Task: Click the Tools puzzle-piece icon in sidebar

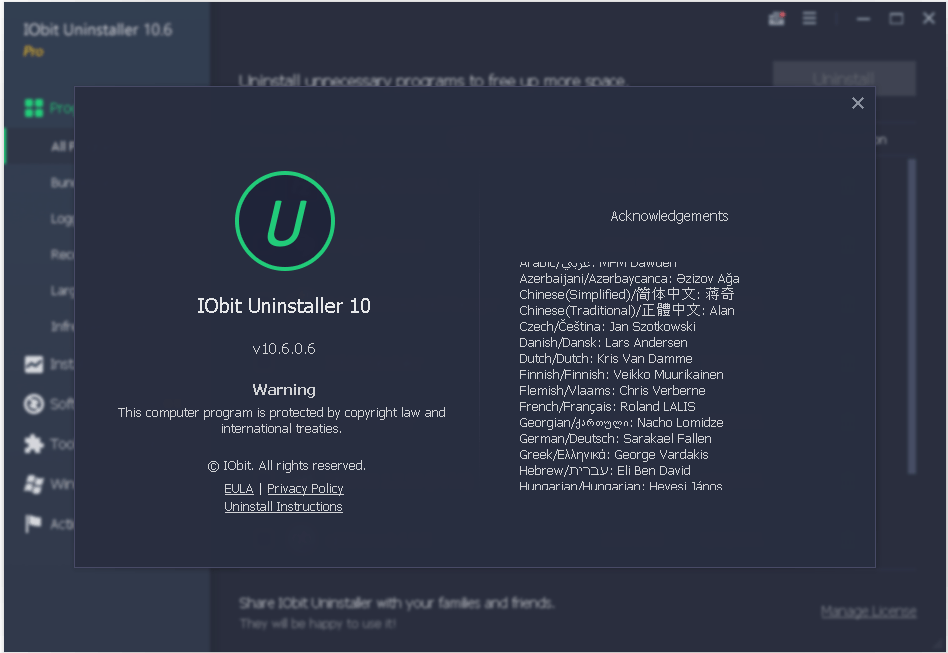Action: coord(34,444)
